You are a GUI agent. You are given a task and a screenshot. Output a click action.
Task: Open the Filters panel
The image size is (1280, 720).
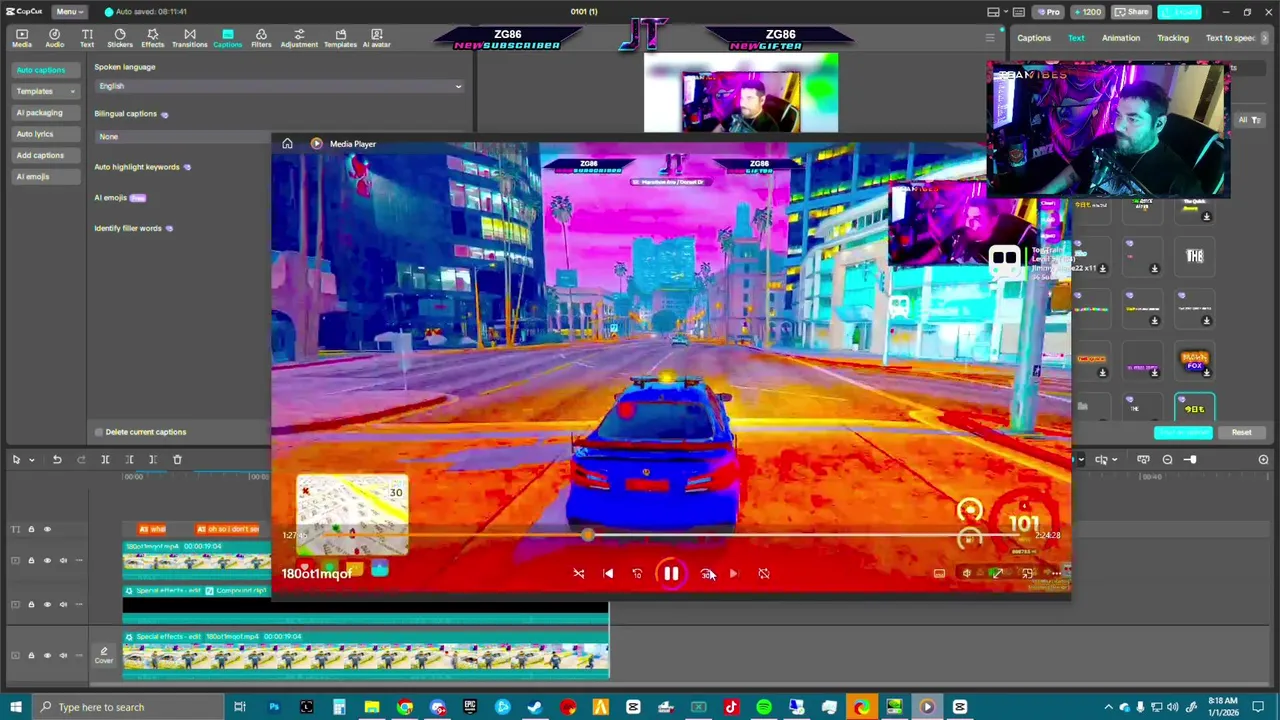click(261, 38)
